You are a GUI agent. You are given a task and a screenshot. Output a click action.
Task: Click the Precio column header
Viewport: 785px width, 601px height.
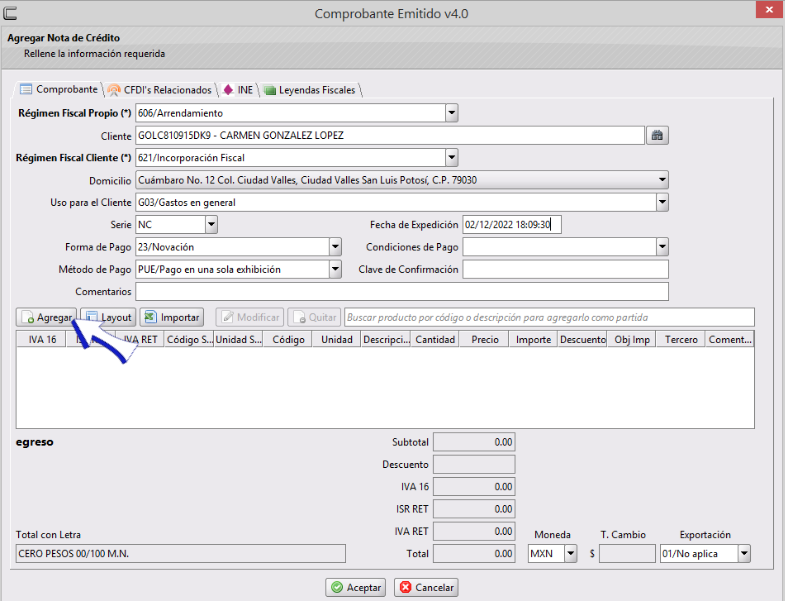pos(484,340)
